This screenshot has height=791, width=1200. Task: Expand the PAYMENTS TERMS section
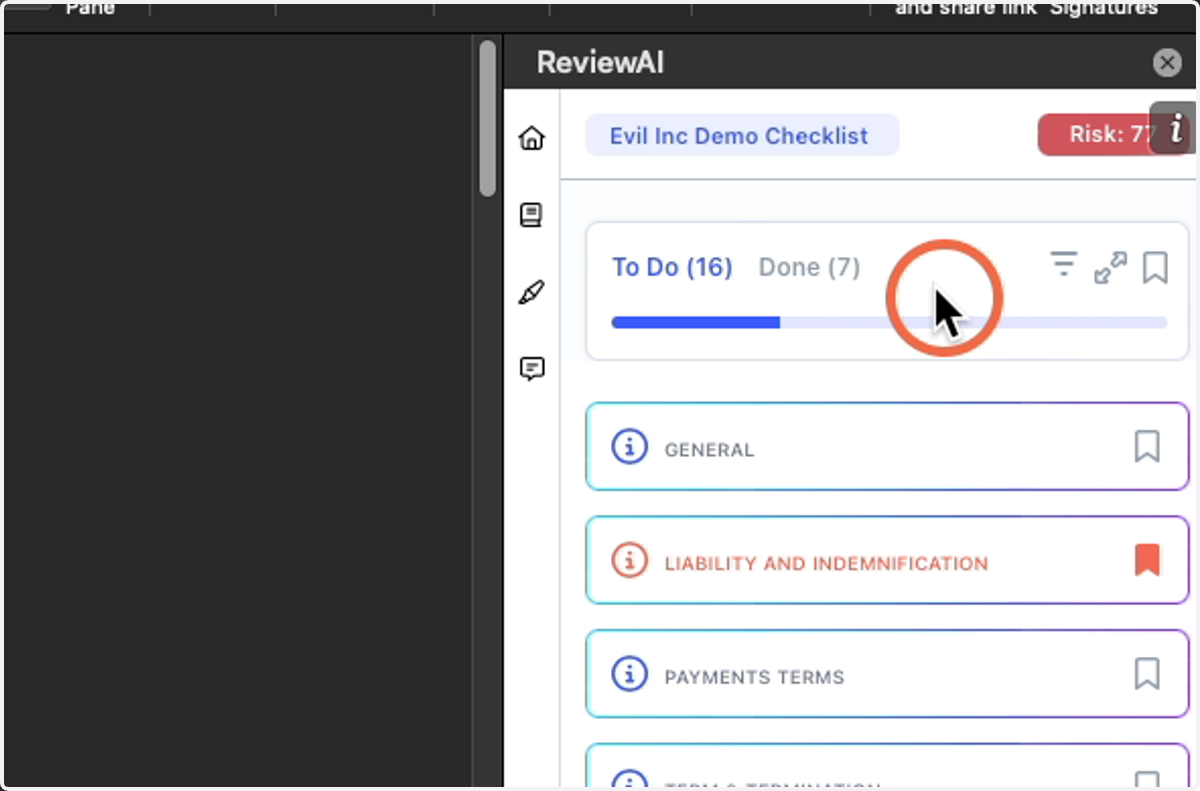[887, 675]
